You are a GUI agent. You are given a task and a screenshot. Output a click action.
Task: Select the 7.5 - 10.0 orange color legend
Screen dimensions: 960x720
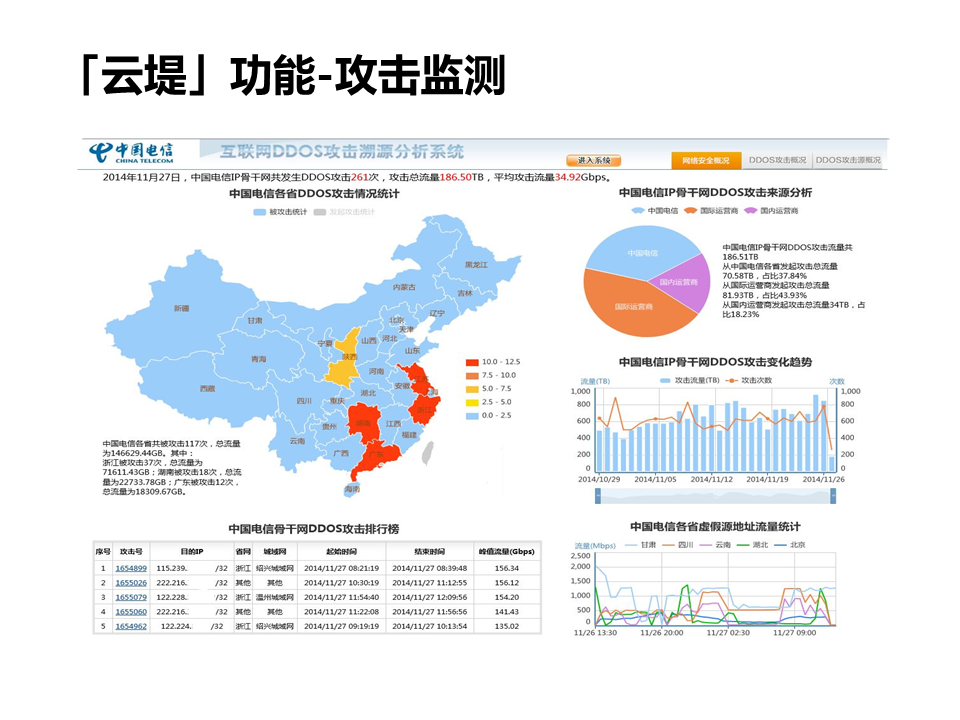coord(491,375)
